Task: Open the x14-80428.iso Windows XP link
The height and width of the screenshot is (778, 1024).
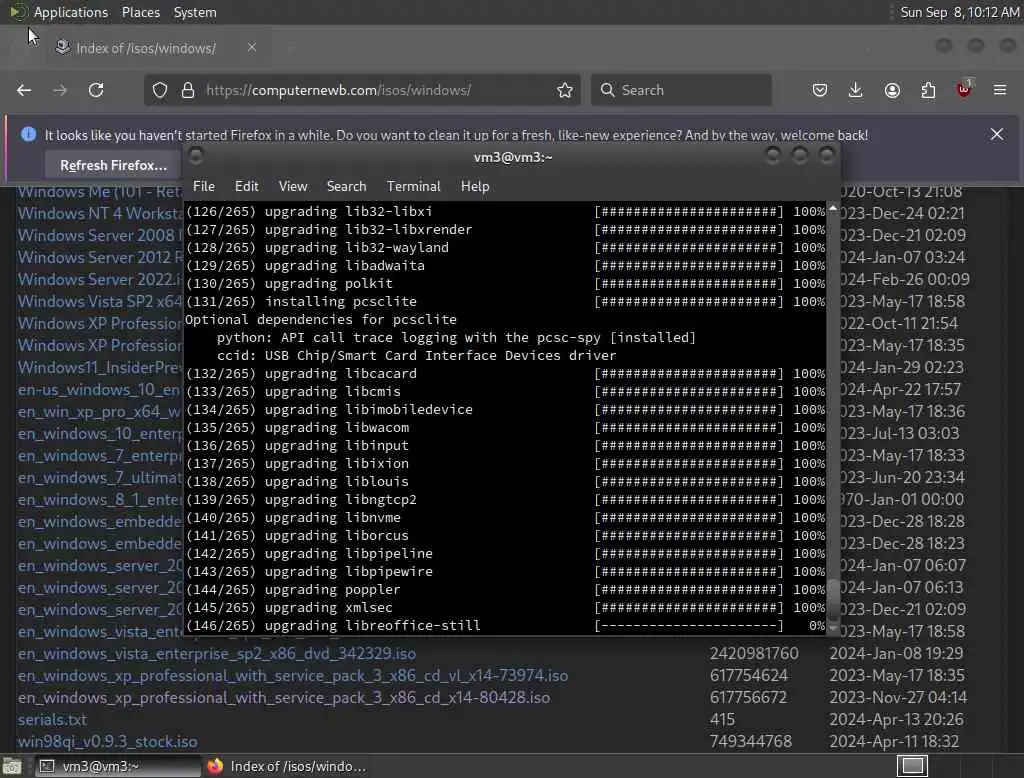Action: [283, 698]
